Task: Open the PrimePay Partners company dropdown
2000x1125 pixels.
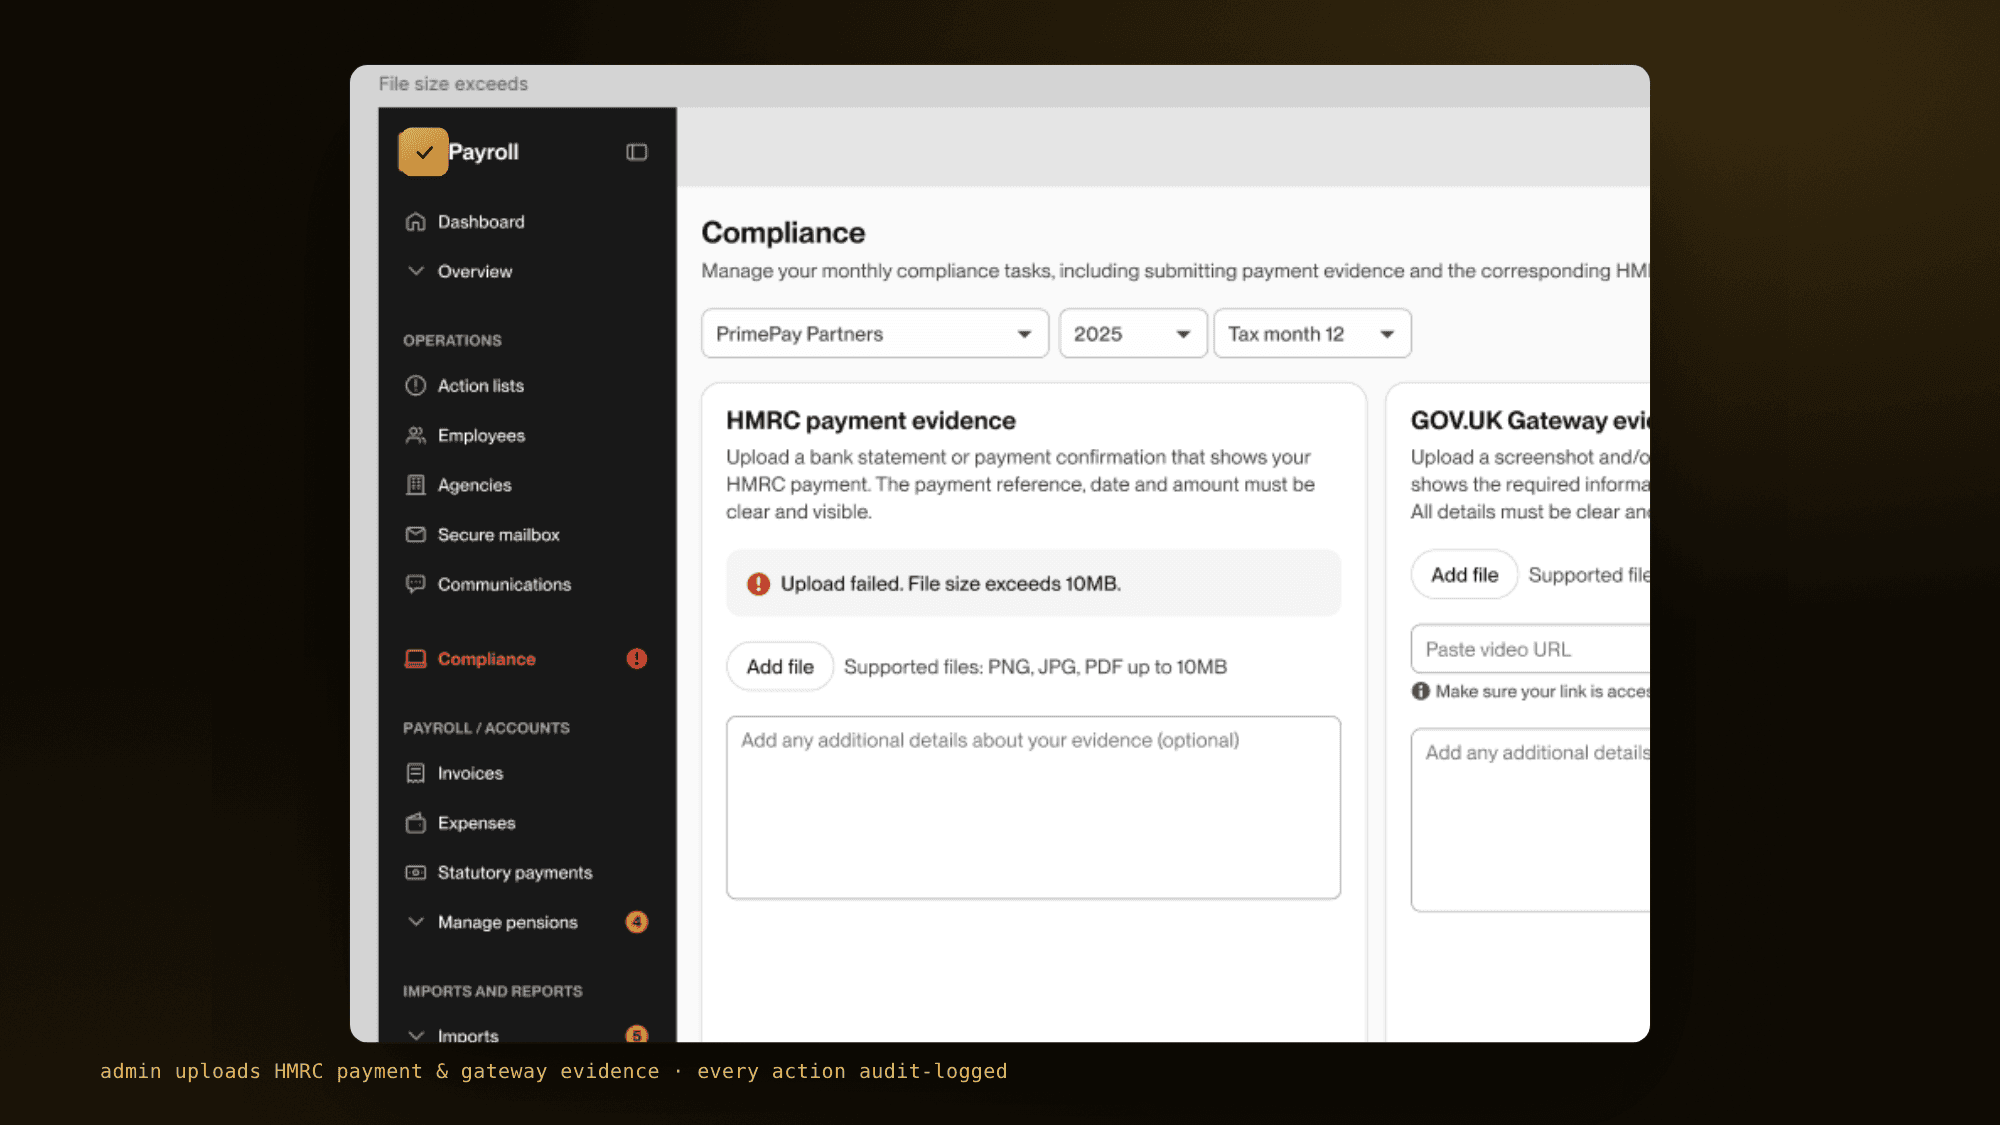Action: point(875,334)
